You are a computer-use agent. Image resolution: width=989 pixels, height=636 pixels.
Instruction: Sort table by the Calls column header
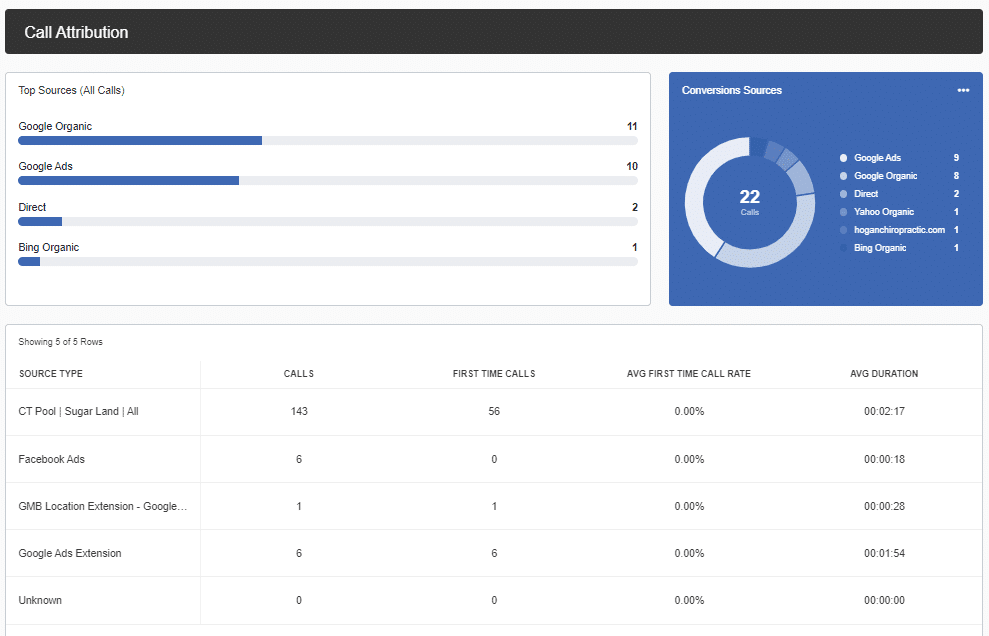pos(298,374)
